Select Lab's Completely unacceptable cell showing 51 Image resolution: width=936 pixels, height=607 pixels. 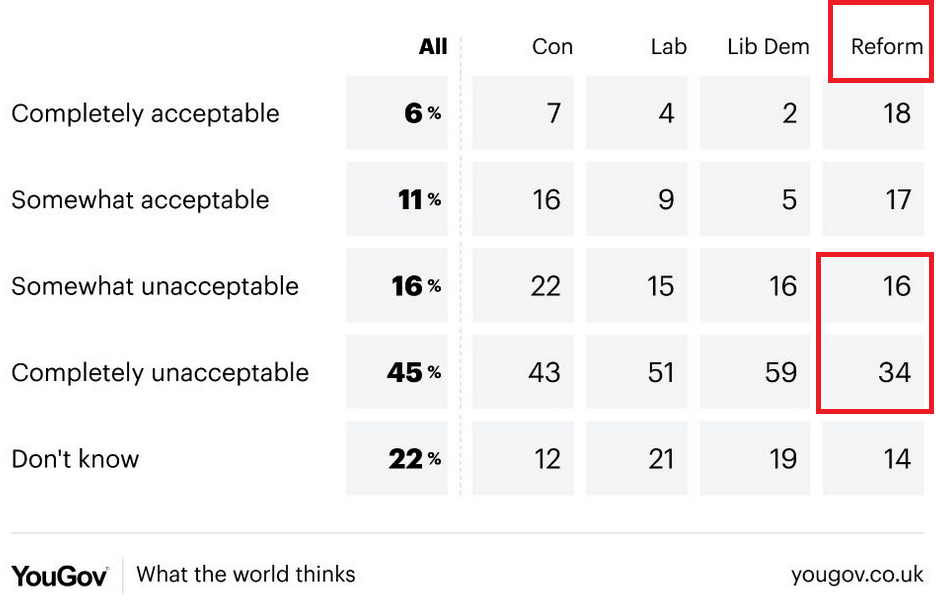point(636,373)
